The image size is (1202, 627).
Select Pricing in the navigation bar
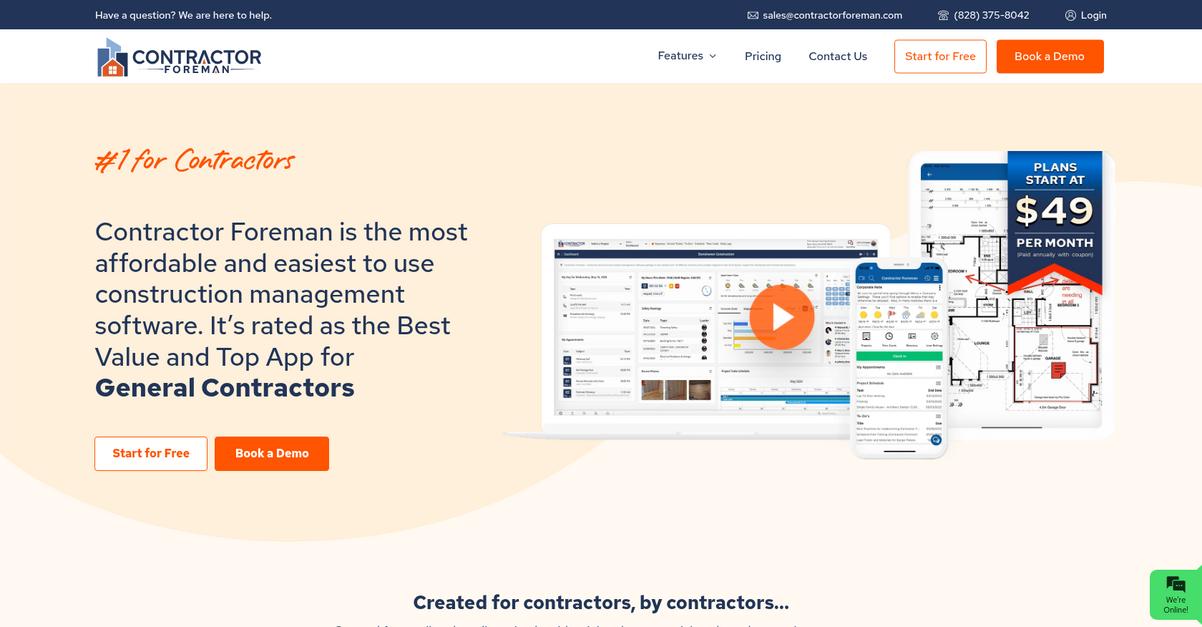point(762,56)
